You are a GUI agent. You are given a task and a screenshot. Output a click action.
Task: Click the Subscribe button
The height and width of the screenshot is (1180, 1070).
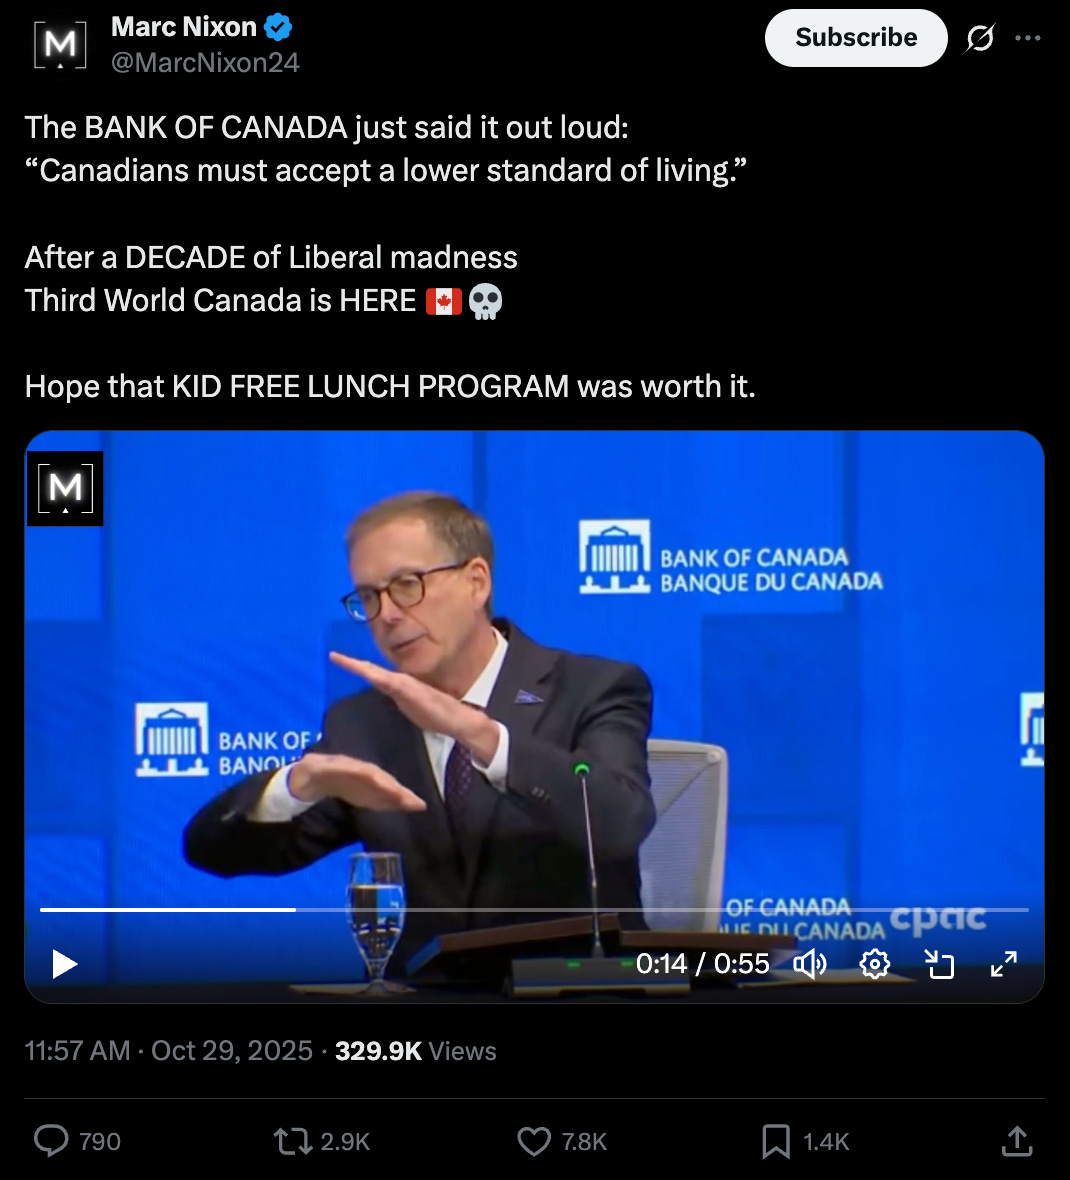856,38
